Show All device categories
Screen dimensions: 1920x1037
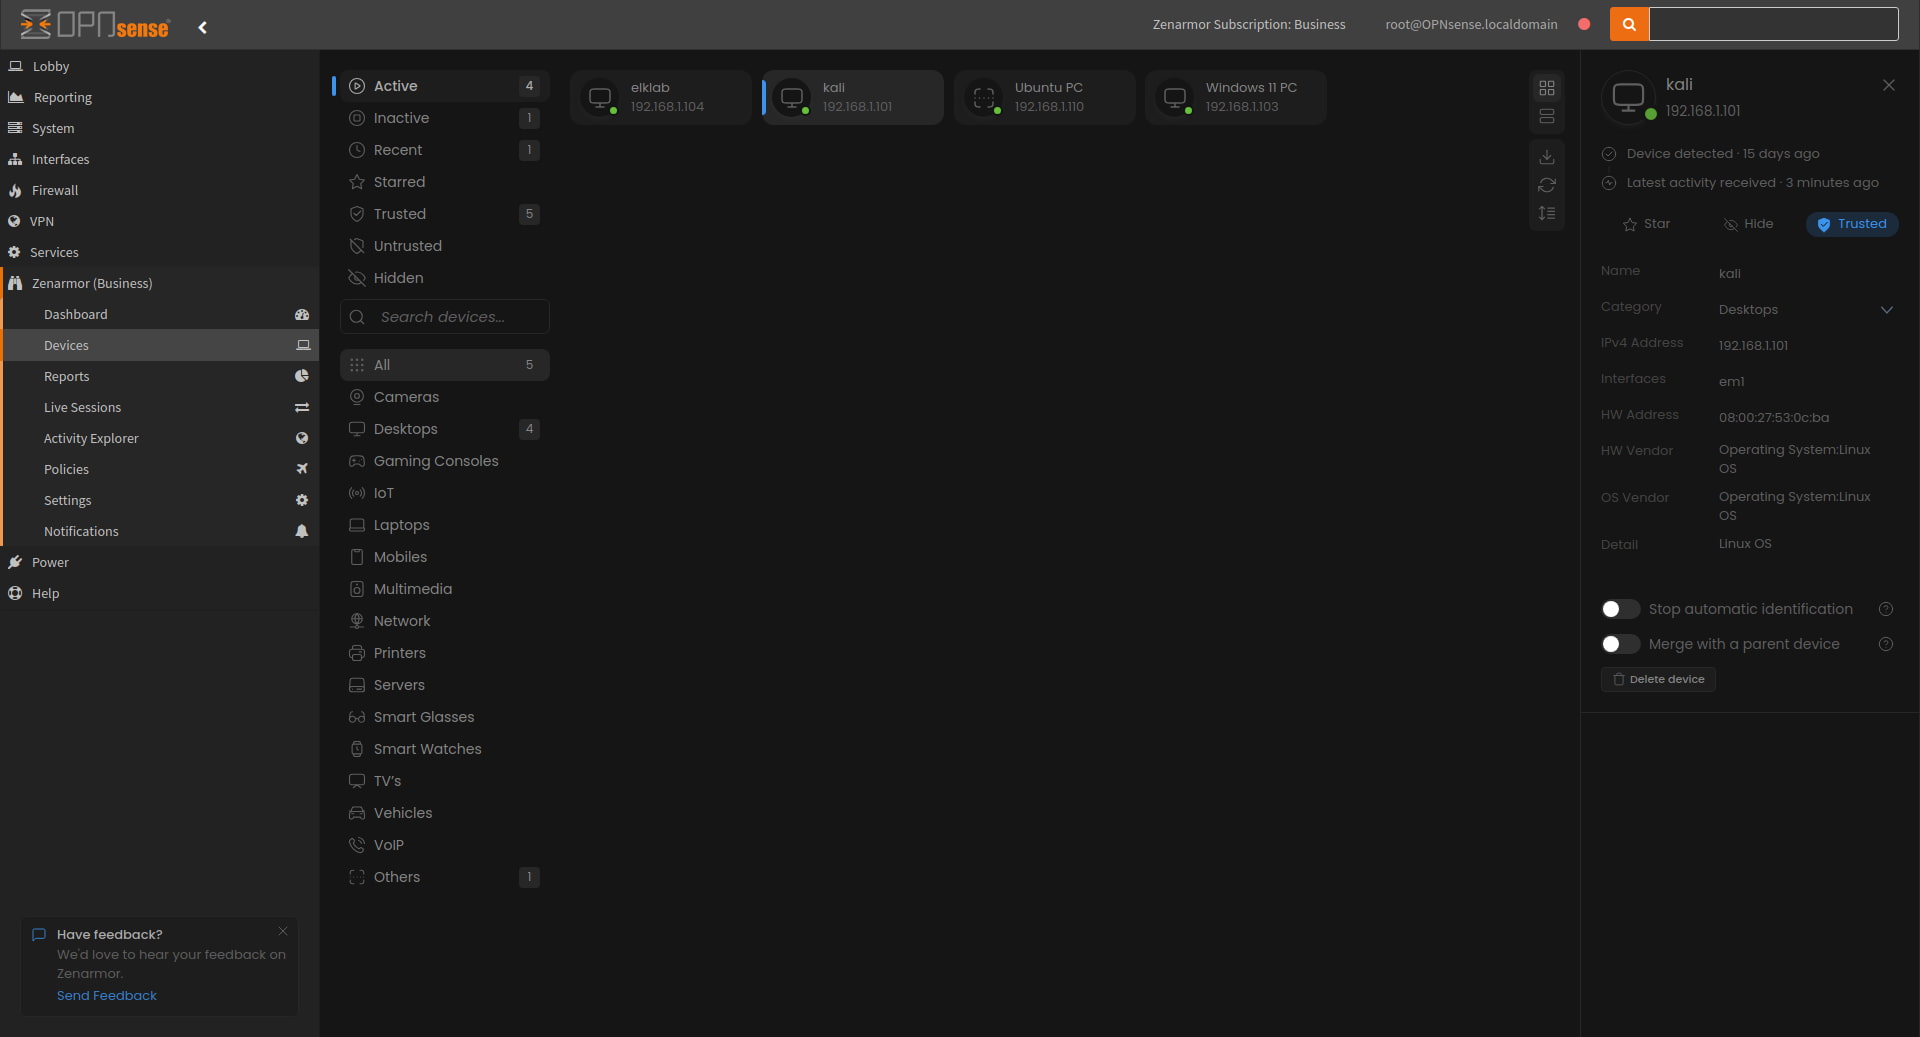444,365
